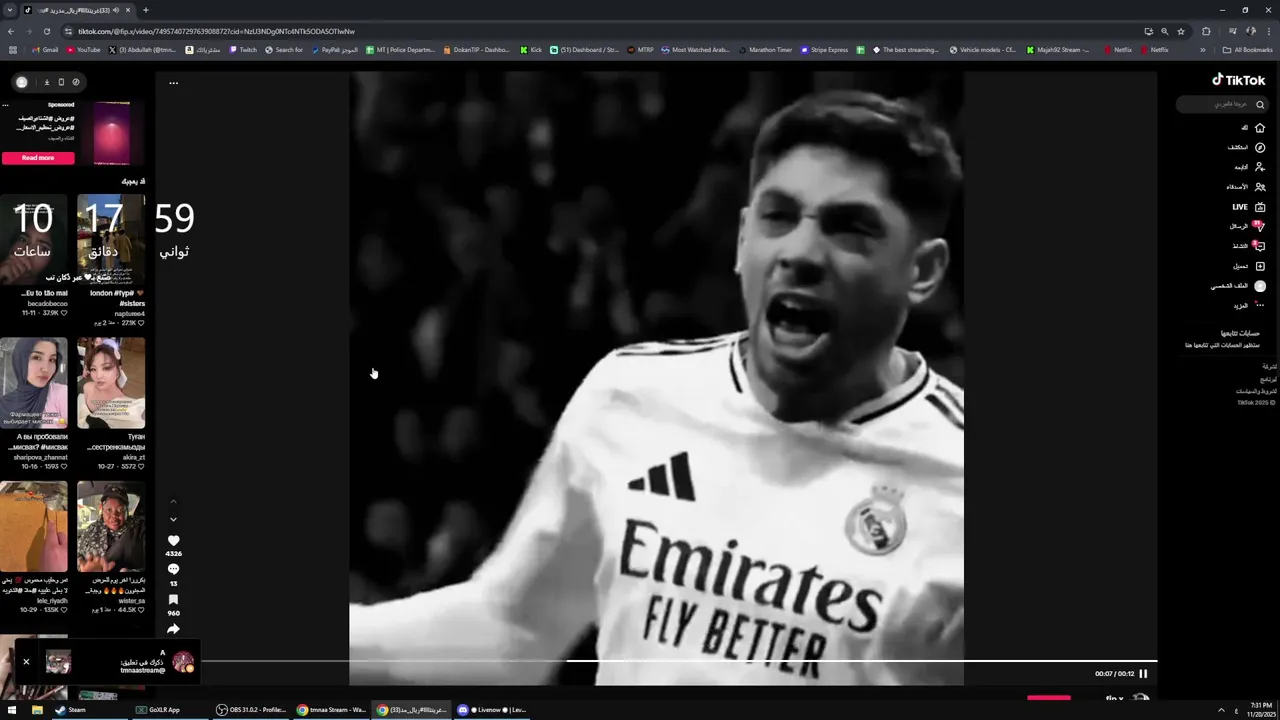This screenshot has width=1280, height=720.
Task: Click the circular slash icon in pill
Action: [x=75, y=82]
